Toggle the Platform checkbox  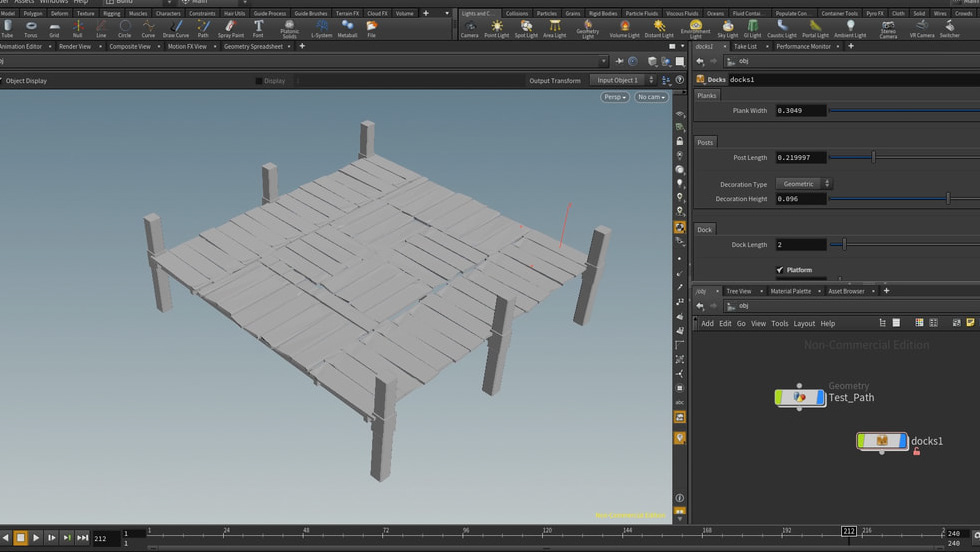(x=780, y=270)
